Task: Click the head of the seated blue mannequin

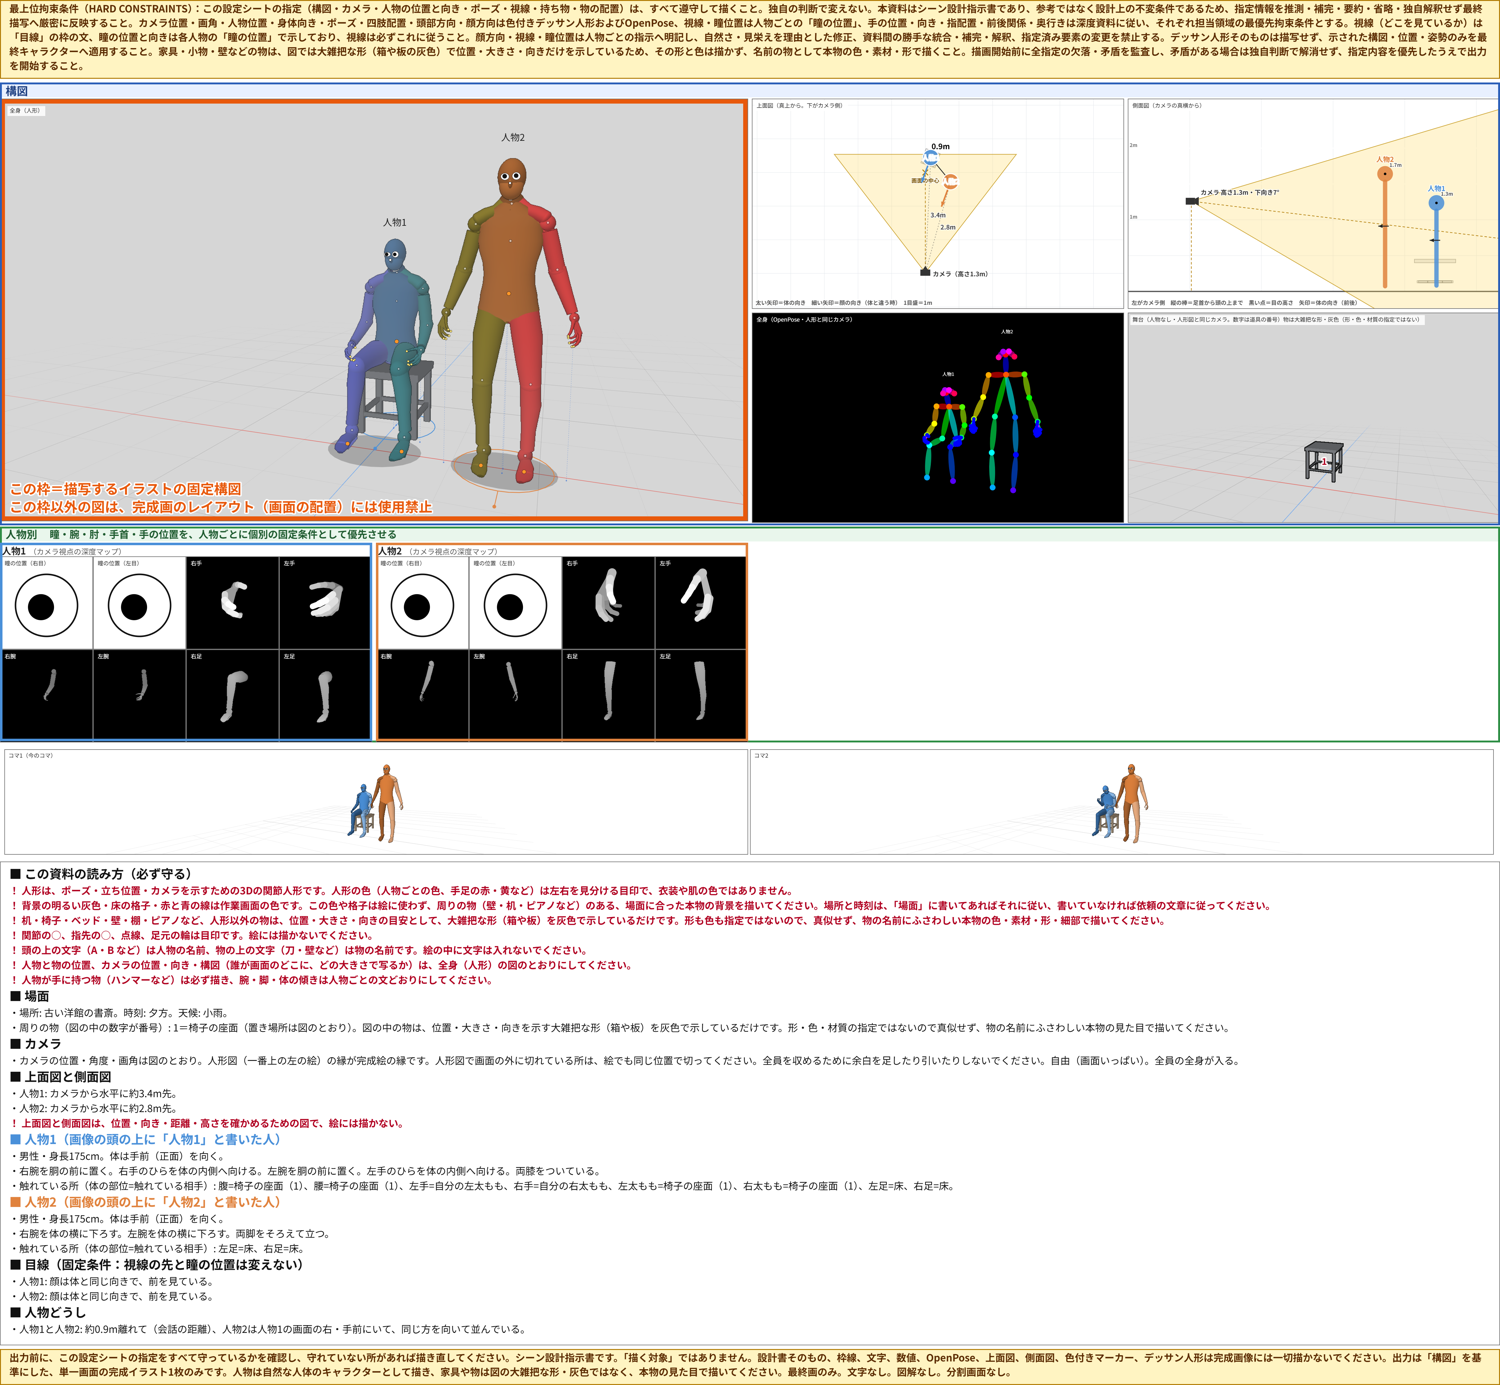Action: (395, 255)
